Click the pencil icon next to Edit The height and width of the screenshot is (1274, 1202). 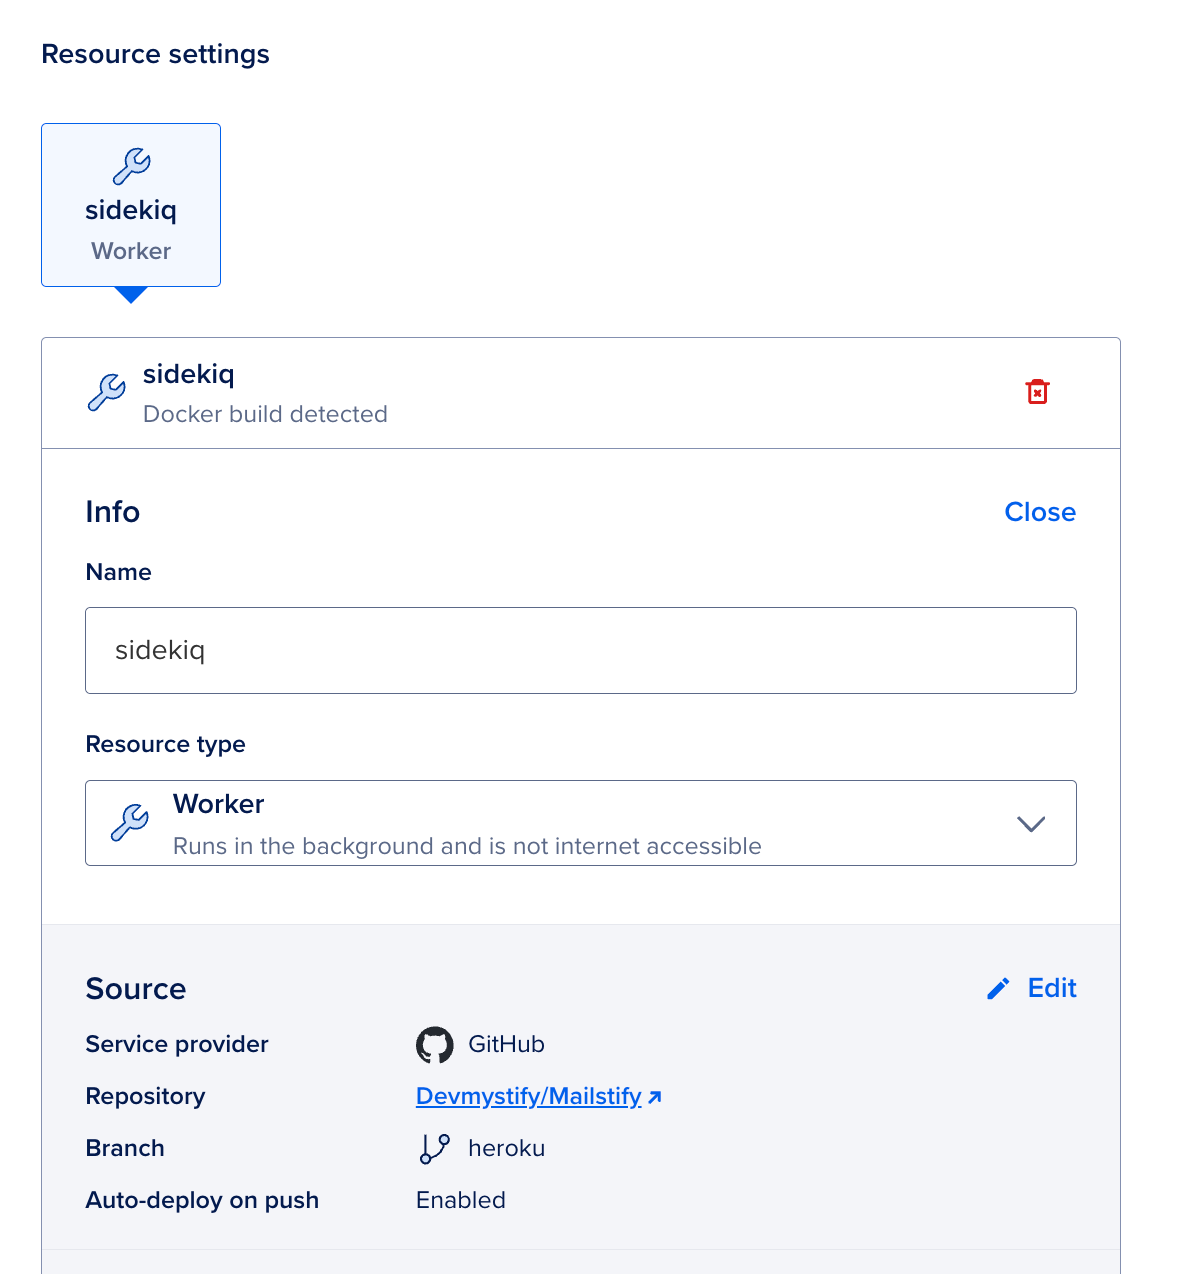point(997,987)
